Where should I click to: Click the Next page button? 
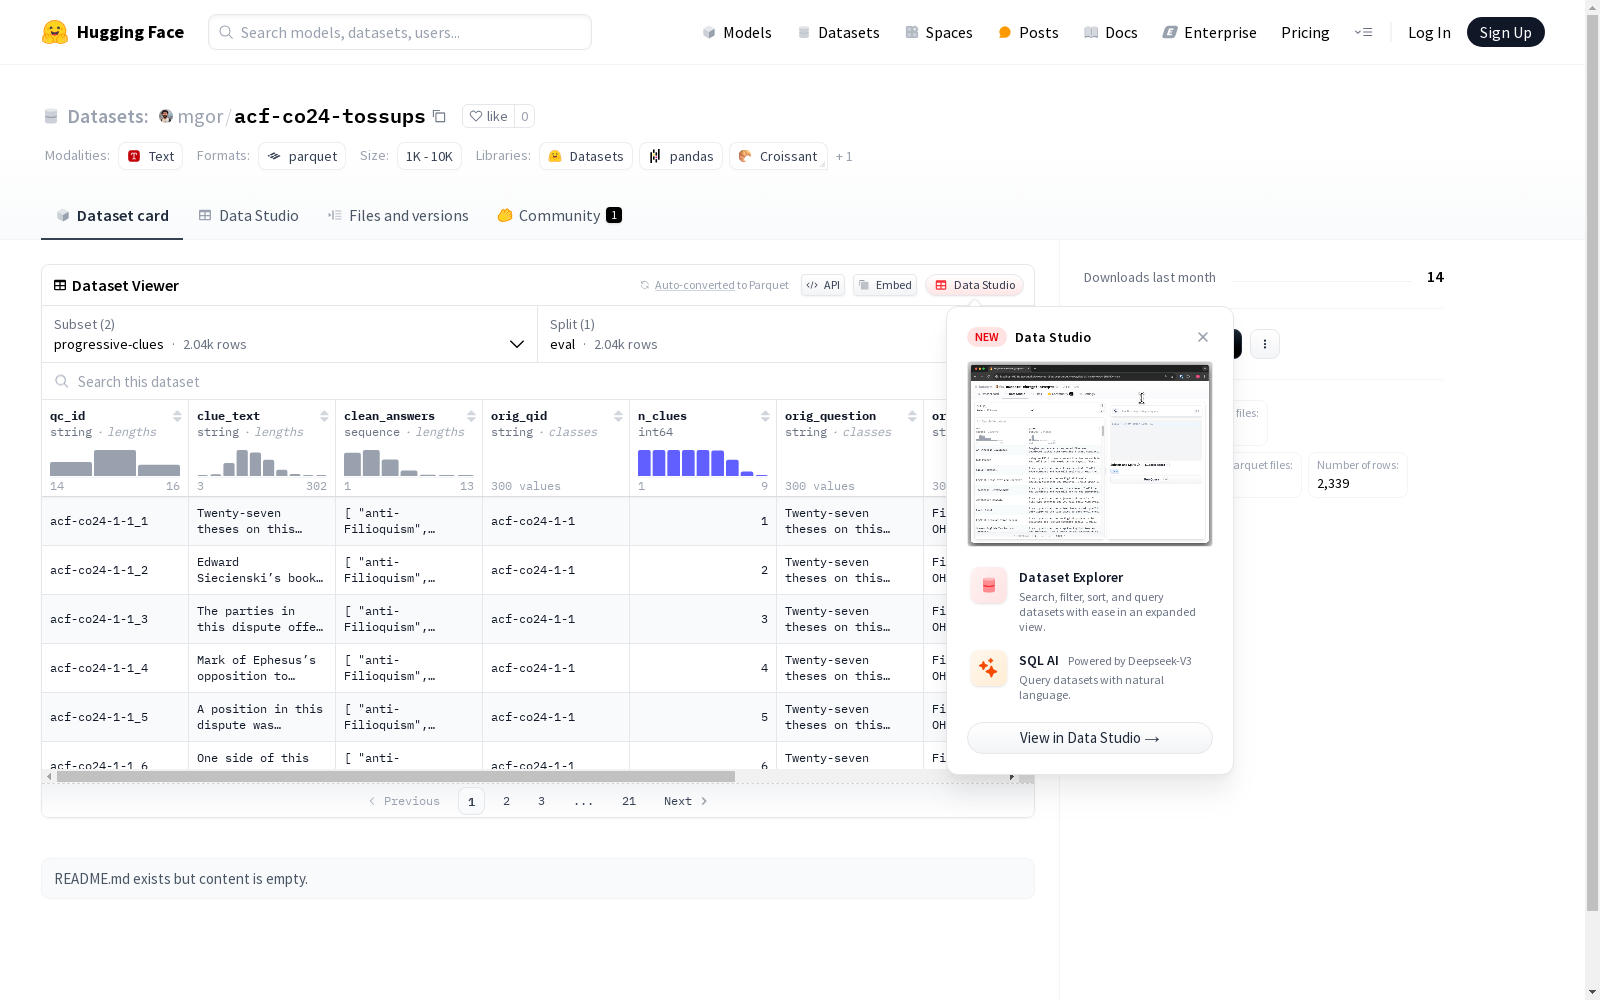pyautogui.click(x=686, y=801)
